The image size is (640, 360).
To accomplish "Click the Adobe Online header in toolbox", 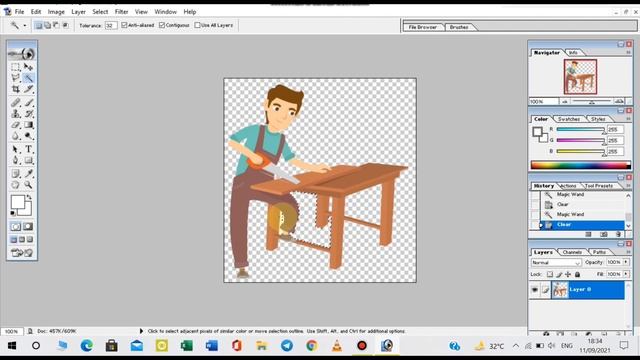I will tap(22, 53).
